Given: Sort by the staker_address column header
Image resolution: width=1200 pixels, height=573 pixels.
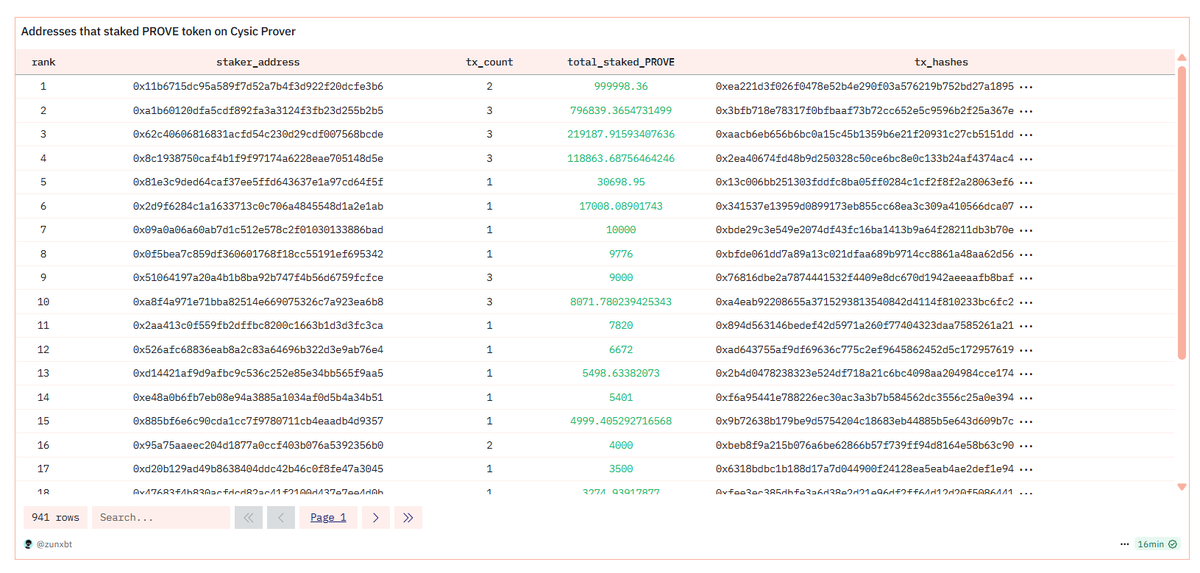Looking at the screenshot, I should click(258, 62).
